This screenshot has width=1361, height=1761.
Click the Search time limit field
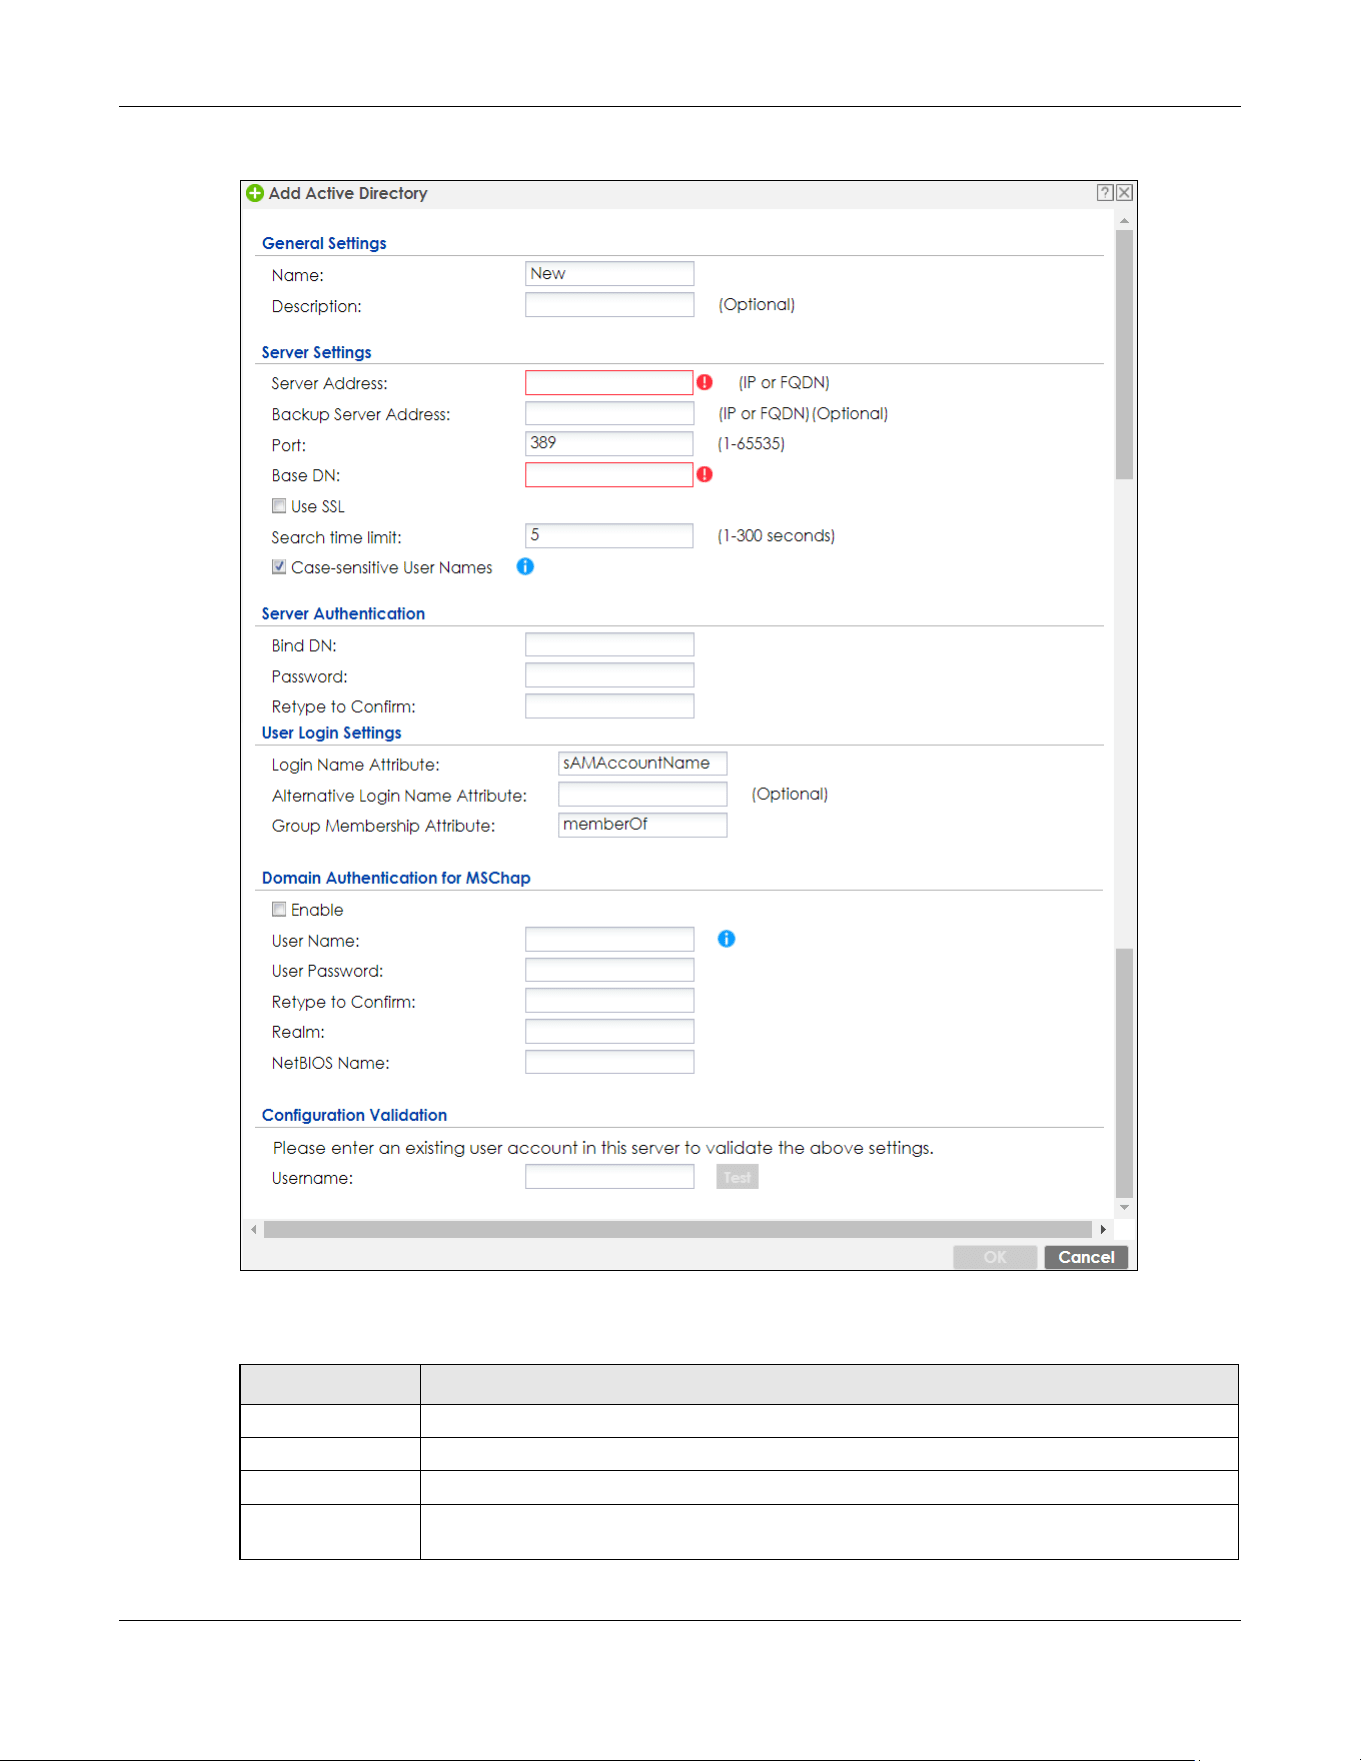coord(609,535)
